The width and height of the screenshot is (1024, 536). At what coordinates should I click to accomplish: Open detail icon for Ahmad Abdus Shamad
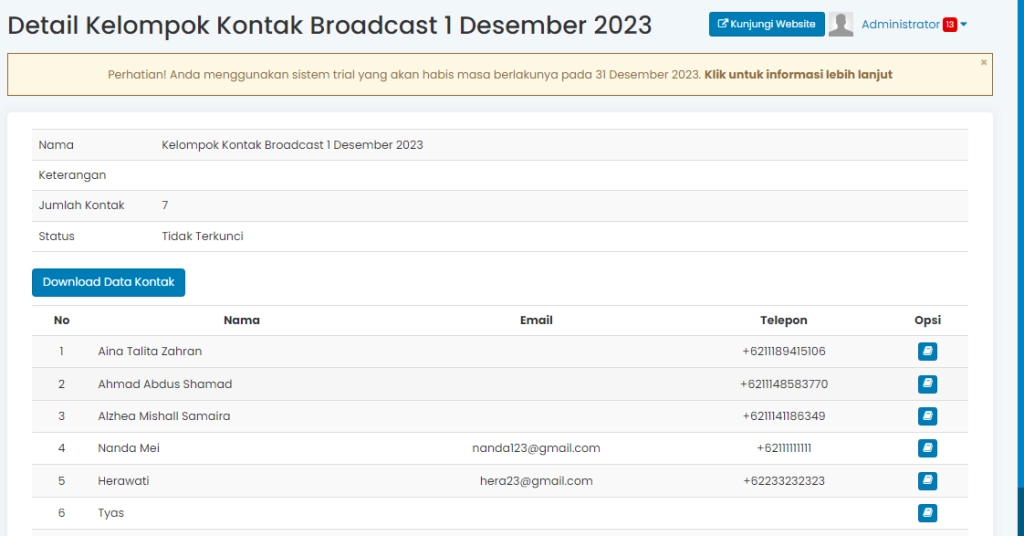point(927,384)
